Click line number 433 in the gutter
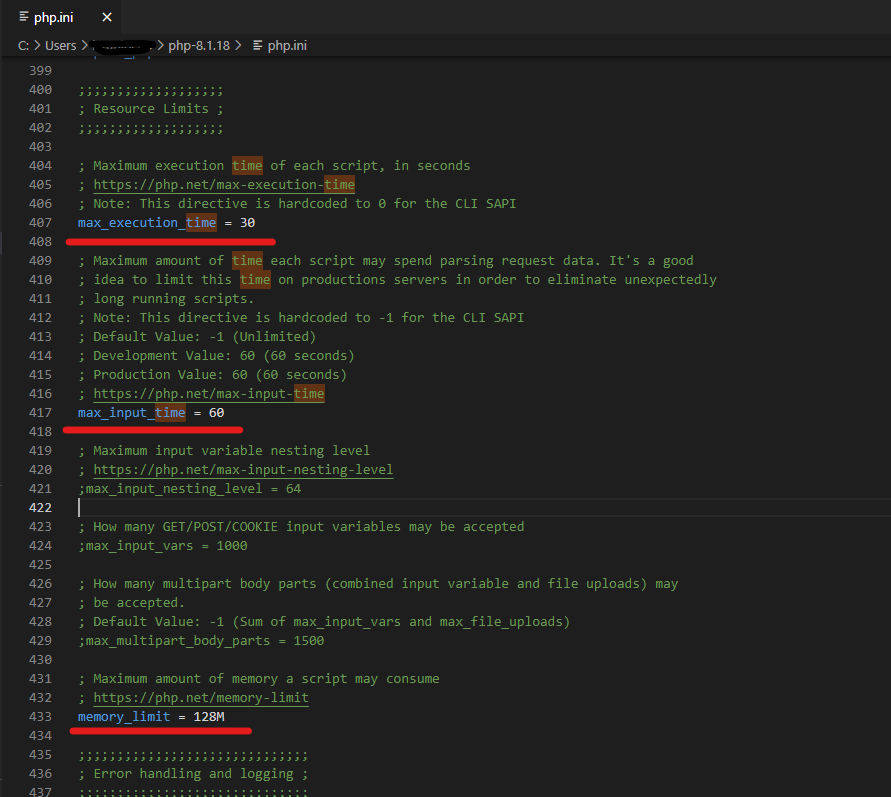This screenshot has width=891, height=797. tap(40, 717)
